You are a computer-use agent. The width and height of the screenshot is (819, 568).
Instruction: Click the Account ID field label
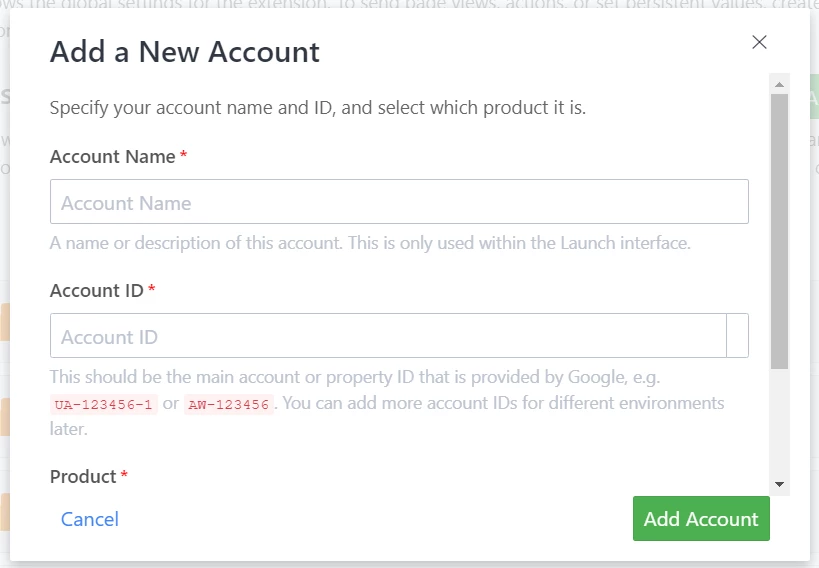(x=97, y=291)
